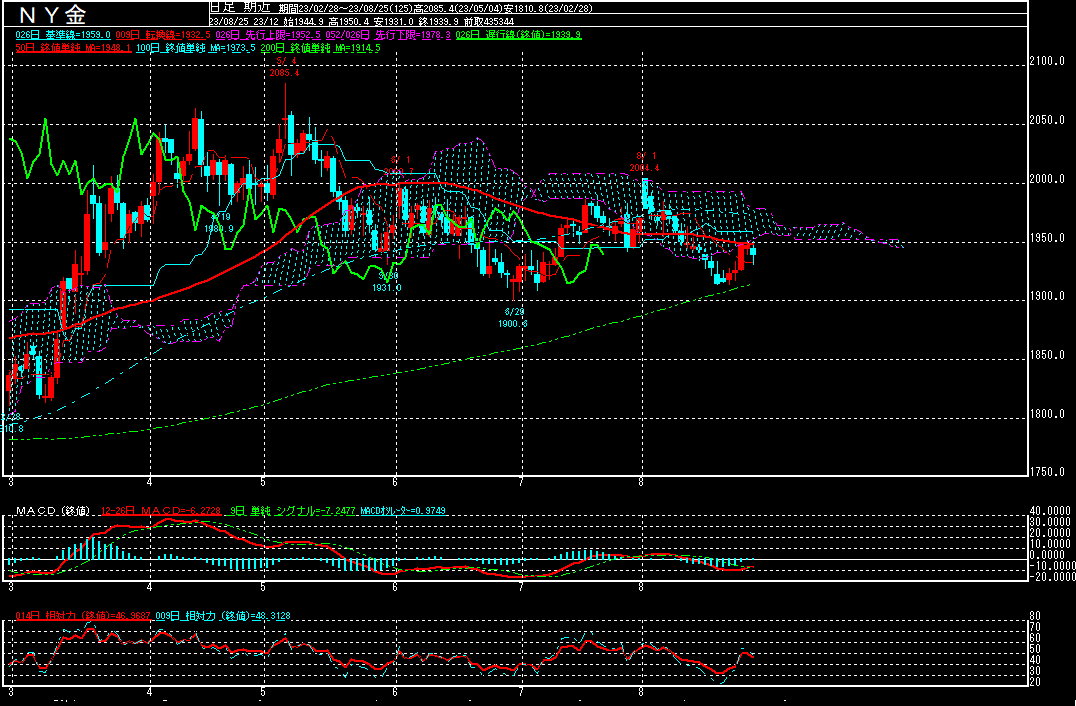
Task: Click the 1989.9 low marker label
Action: (220, 228)
